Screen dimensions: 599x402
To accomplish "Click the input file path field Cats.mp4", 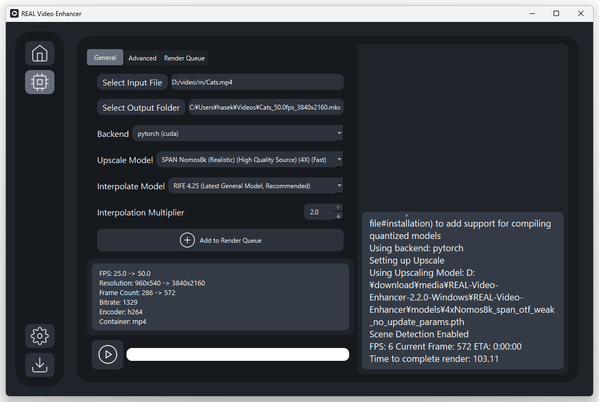I will [x=257, y=82].
